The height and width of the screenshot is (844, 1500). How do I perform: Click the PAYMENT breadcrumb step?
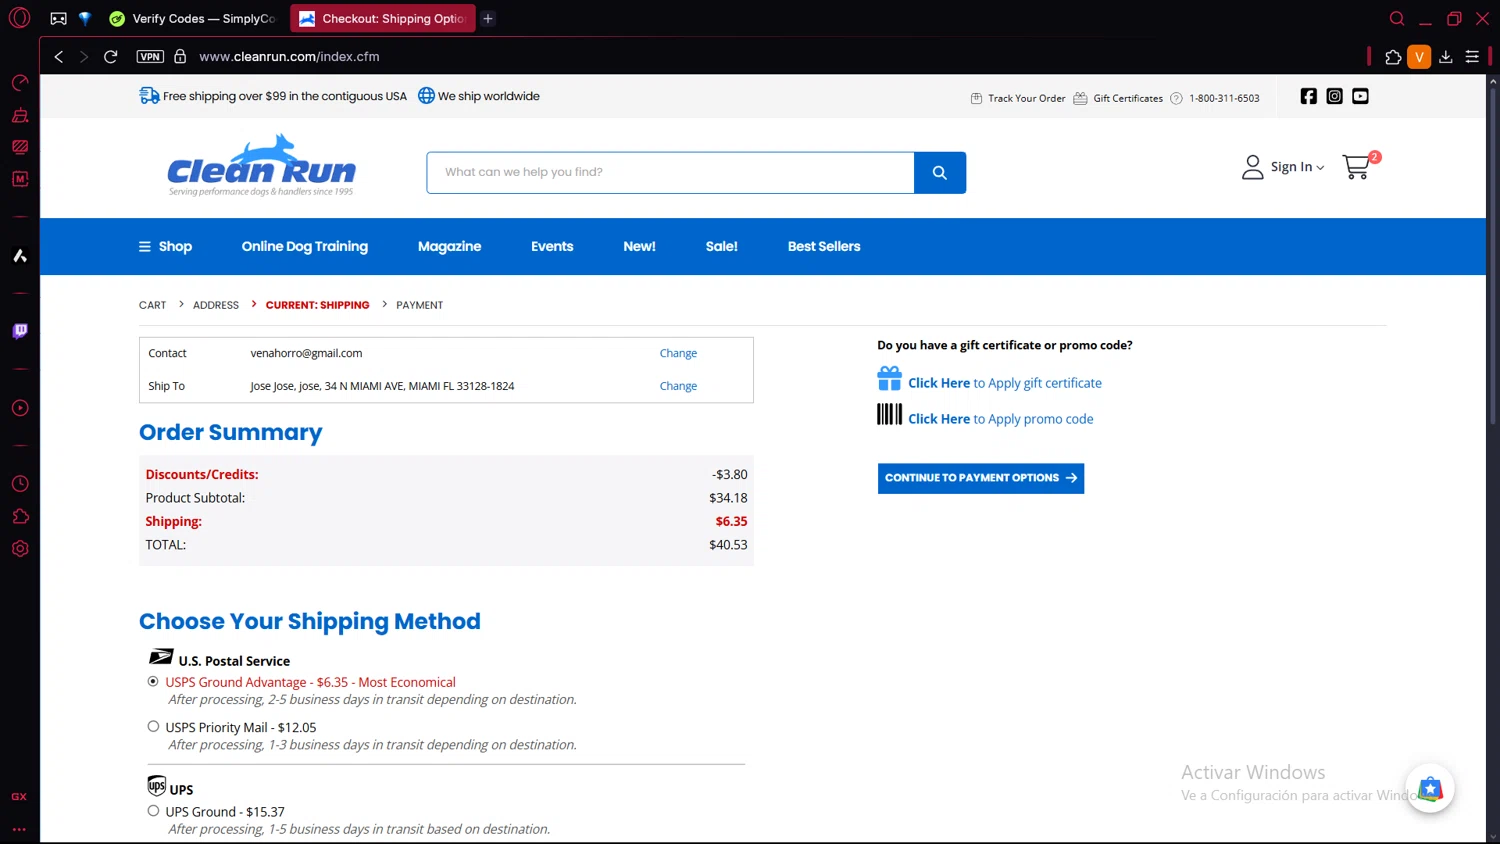pyautogui.click(x=419, y=305)
